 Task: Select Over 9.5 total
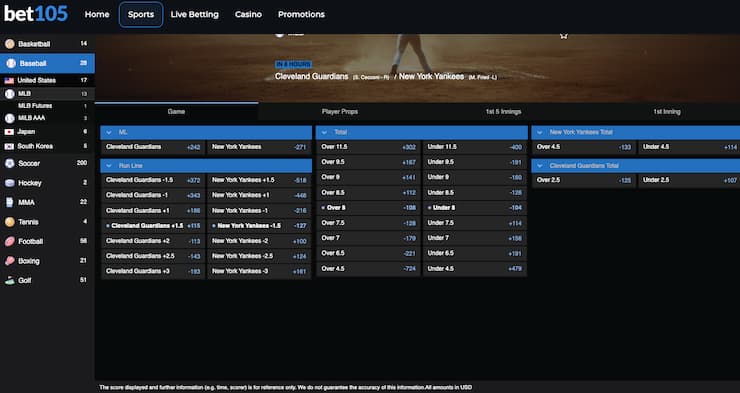[369, 162]
